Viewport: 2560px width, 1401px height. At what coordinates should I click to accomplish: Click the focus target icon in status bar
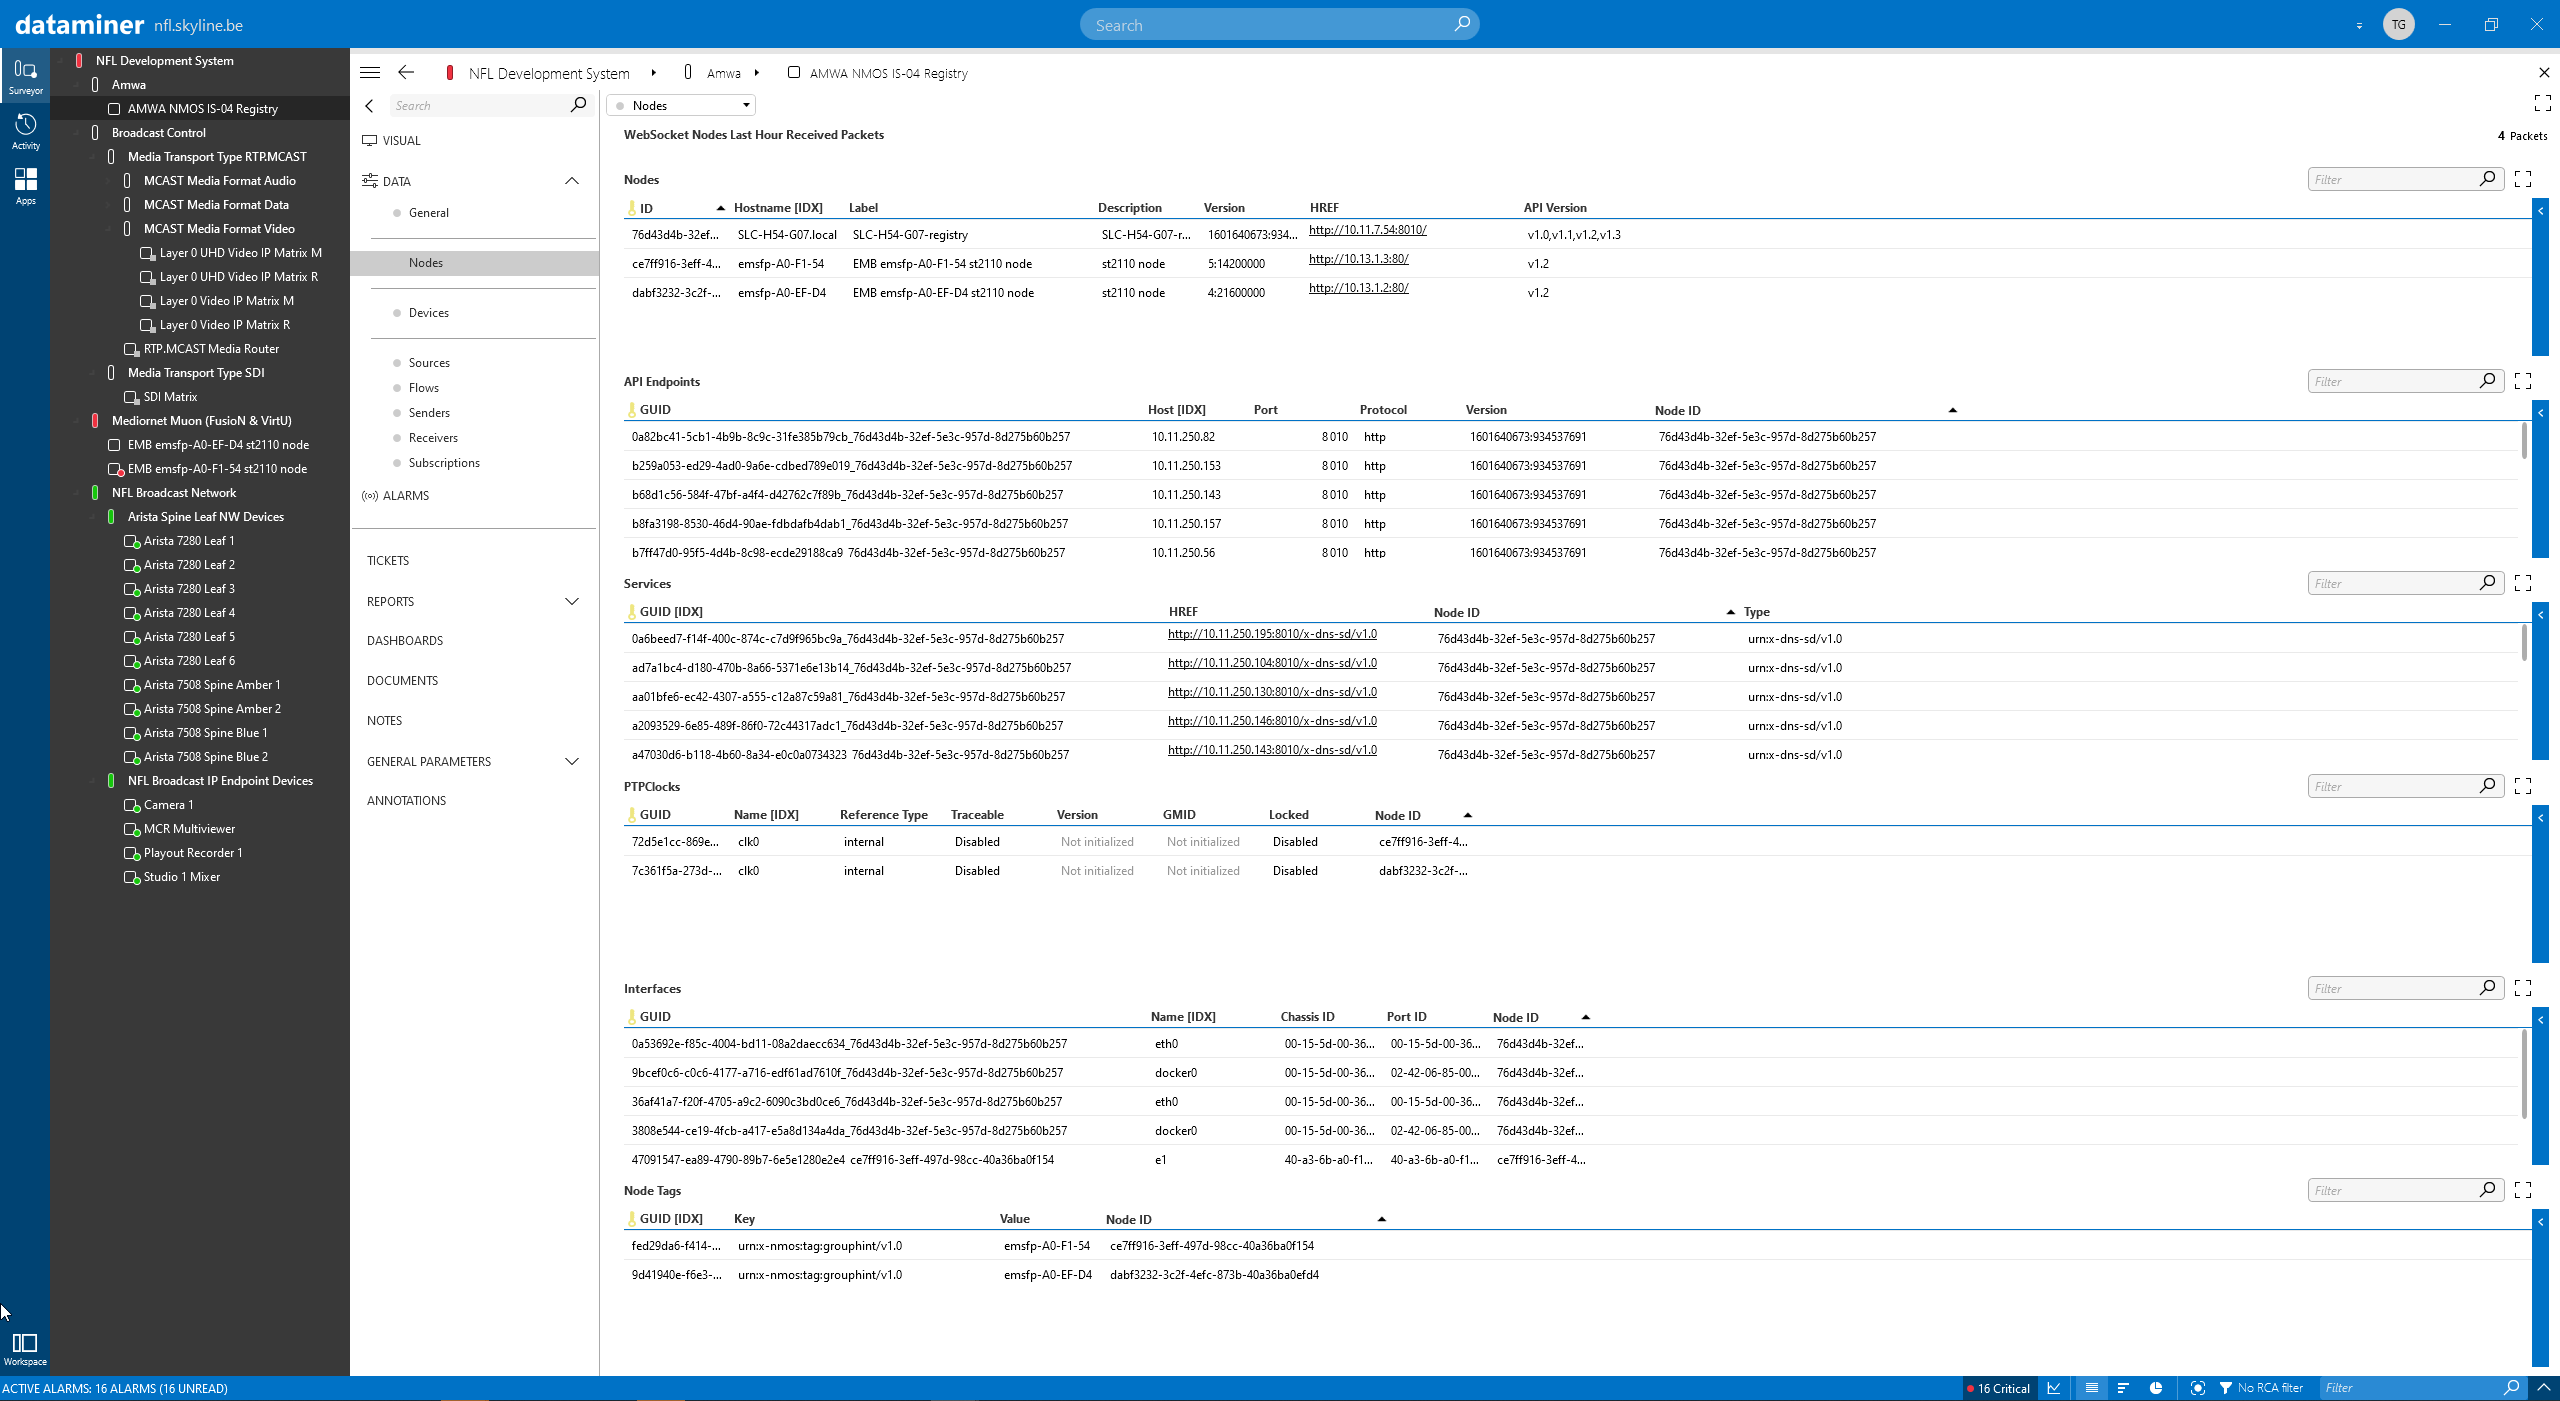tap(2197, 1388)
